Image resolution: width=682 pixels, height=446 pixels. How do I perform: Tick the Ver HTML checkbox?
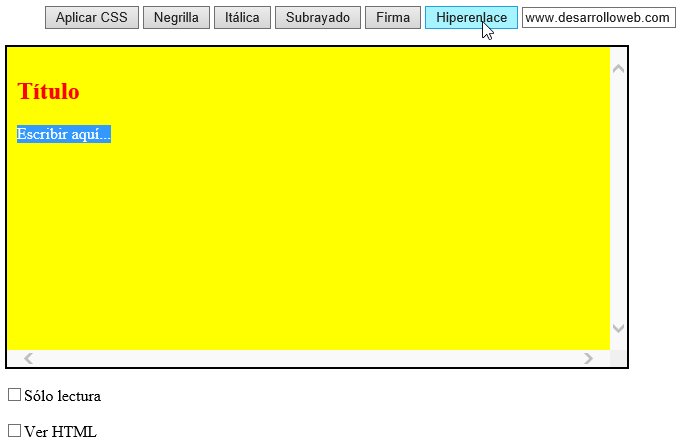(14, 431)
